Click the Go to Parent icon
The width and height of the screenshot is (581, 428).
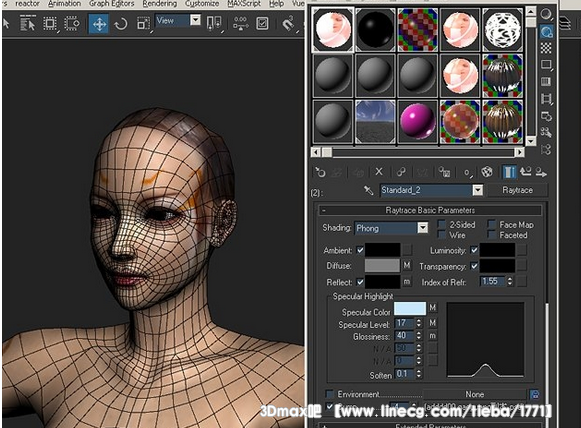point(525,172)
